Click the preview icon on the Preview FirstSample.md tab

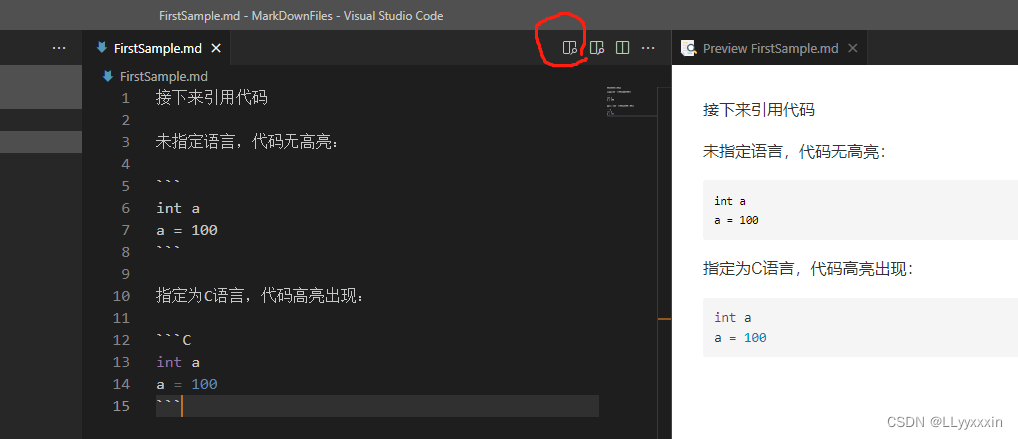688,48
